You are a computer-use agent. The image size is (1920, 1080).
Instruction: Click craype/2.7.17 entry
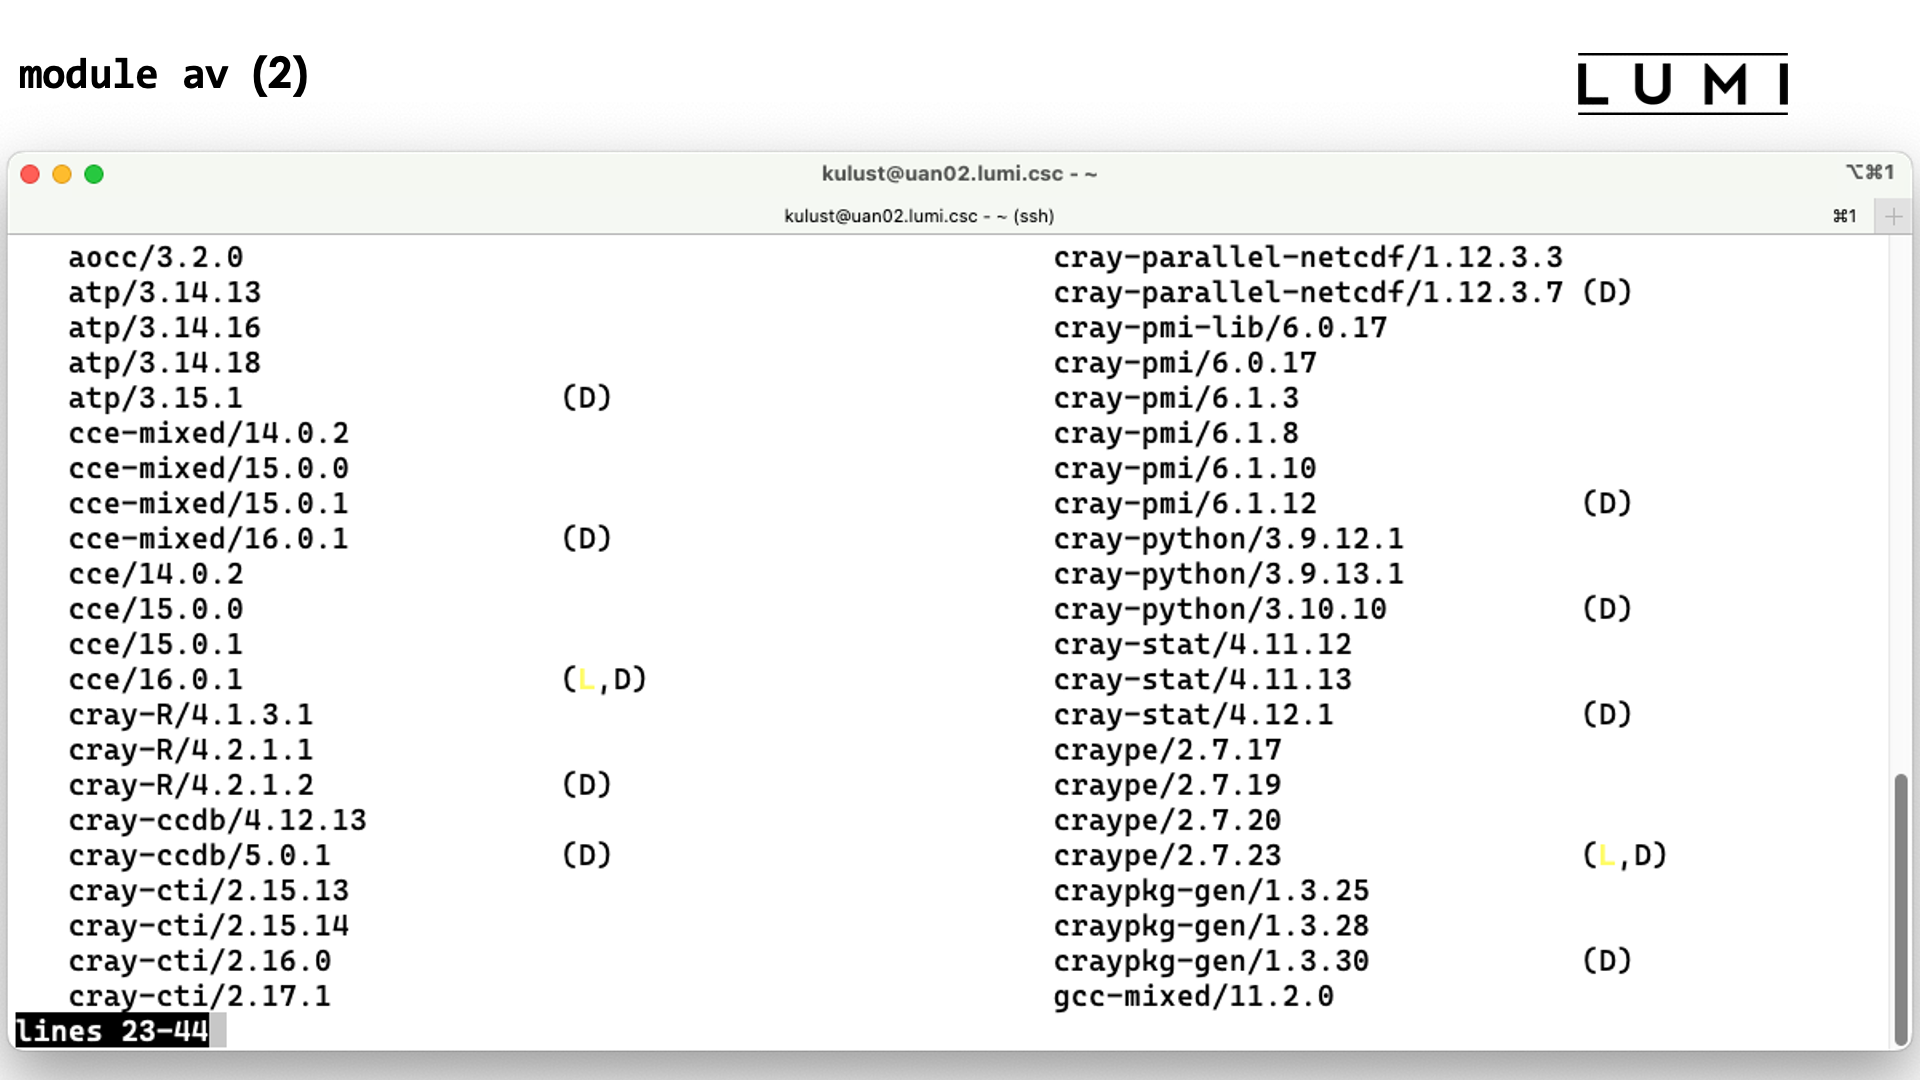coord(1167,750)
